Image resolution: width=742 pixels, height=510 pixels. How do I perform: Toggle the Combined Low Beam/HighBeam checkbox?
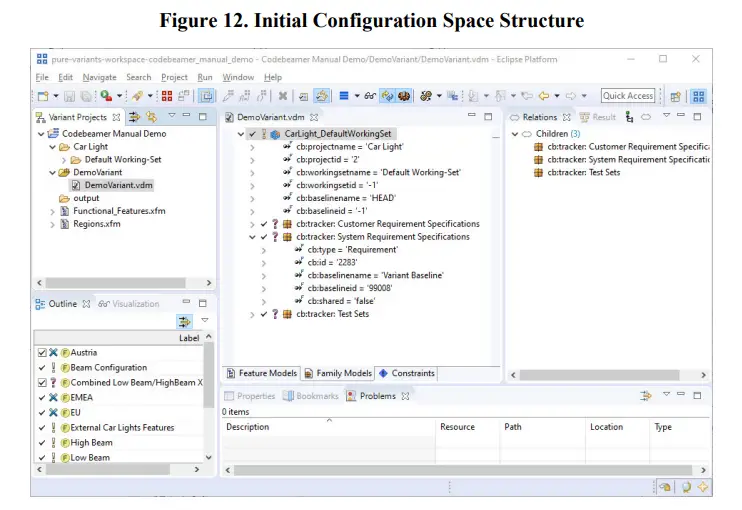(41, 382)
